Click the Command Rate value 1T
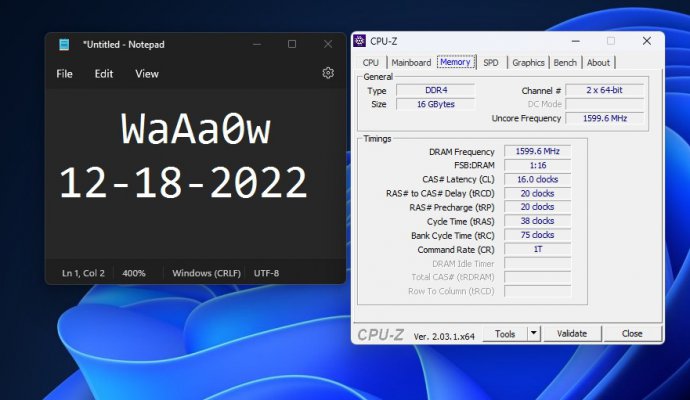Image resolution: width=690 pixels, height=400 pixels. coord(537,249)
